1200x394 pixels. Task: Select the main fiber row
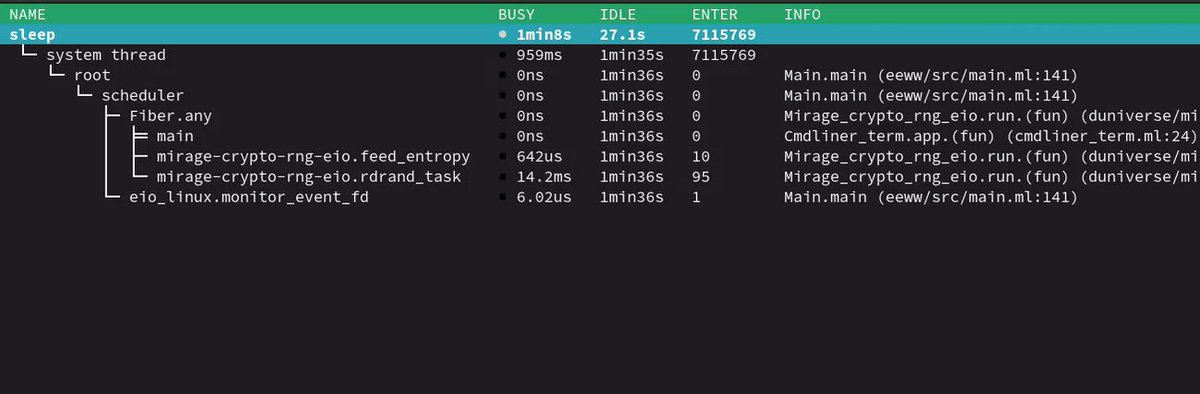pos(600,136)
